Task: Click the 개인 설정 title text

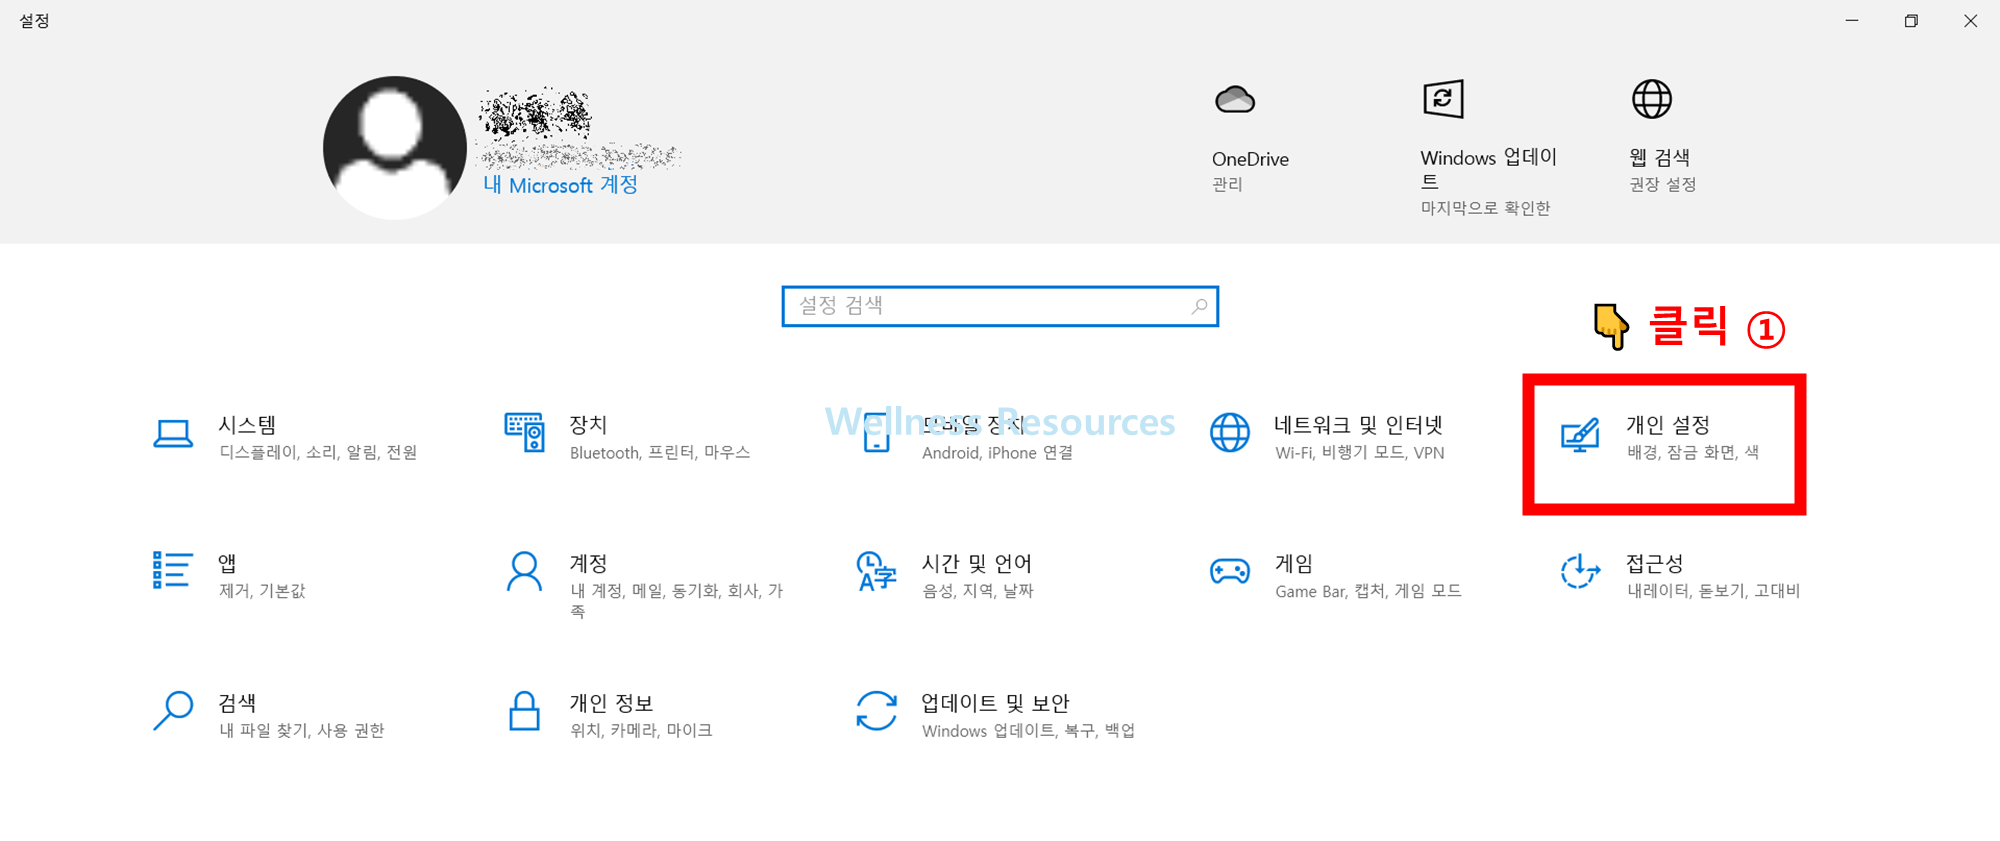Action: coord(1668,425)
